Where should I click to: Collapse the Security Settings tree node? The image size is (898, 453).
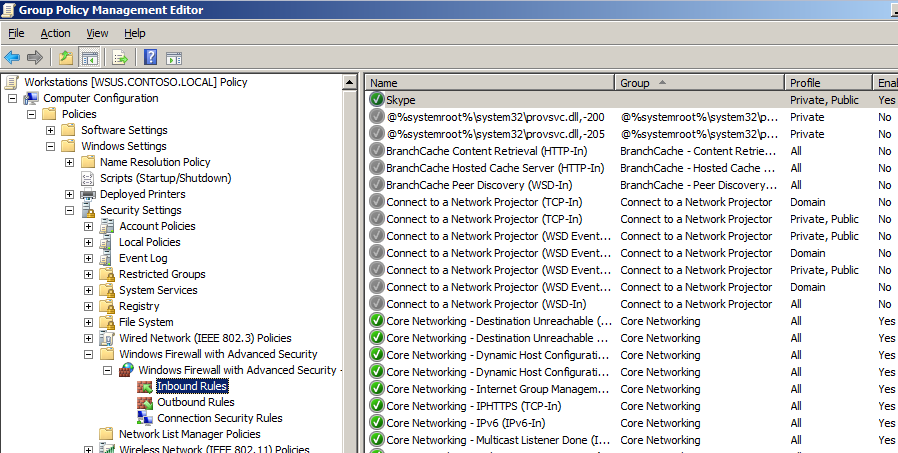[70, 210]
